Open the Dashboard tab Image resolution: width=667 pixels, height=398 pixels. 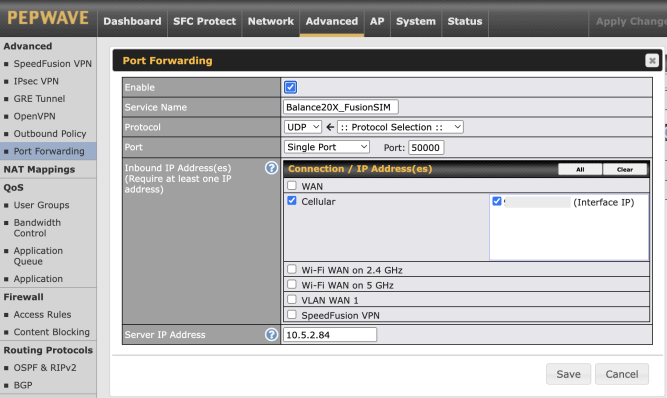pos(132,21)
